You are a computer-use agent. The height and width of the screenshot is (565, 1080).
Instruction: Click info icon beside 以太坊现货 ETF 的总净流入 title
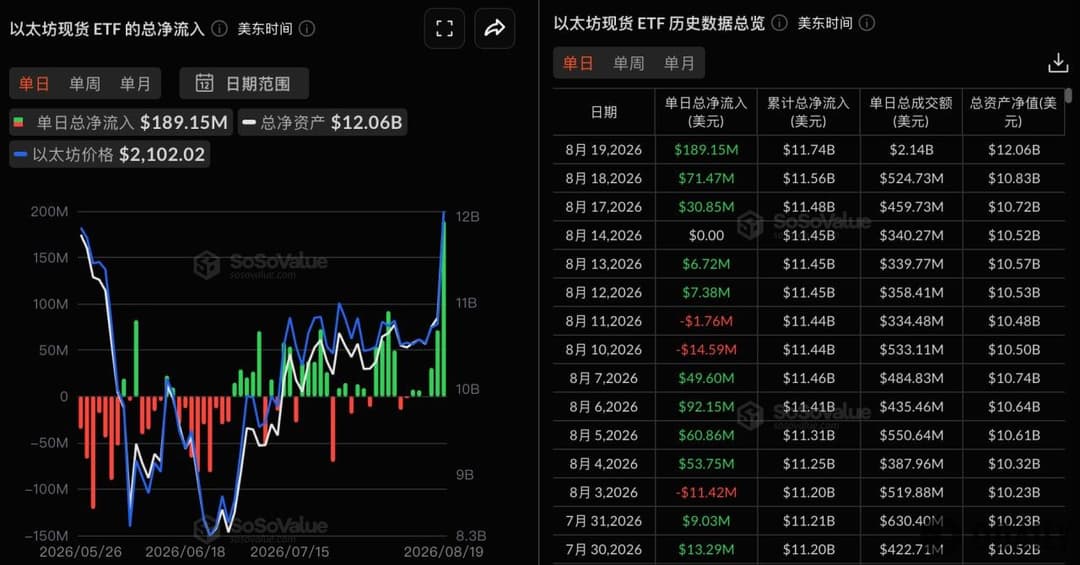point(219,28)
